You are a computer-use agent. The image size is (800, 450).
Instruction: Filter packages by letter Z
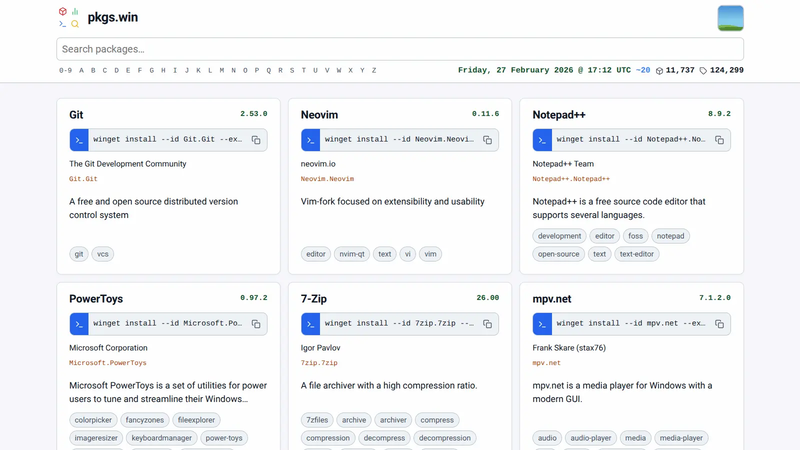(374, 70)
